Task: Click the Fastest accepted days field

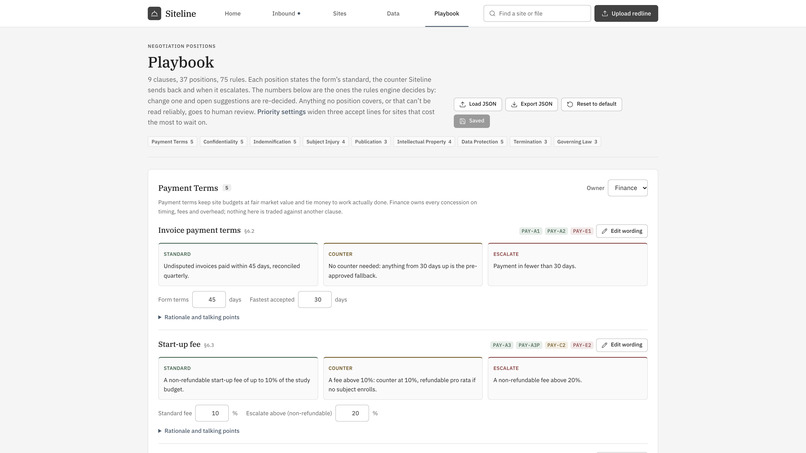Action: [x=315, y=299]
